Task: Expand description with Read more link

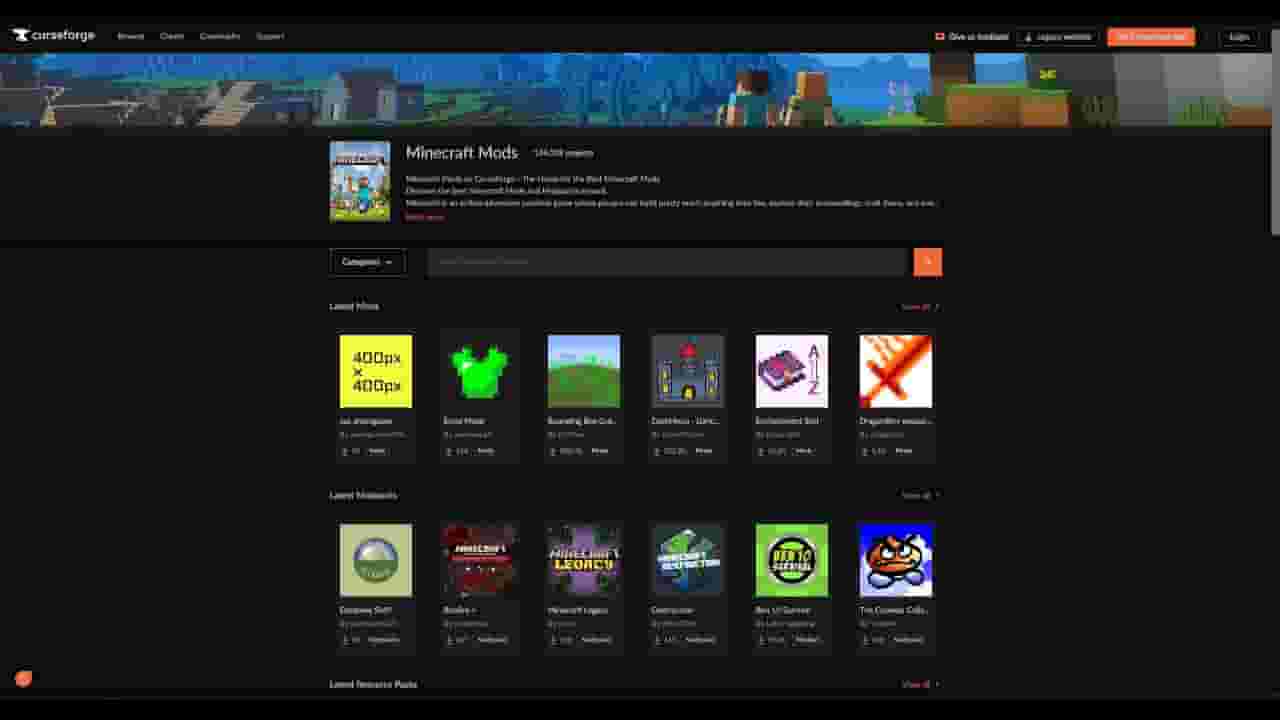Action: (424, 216)
